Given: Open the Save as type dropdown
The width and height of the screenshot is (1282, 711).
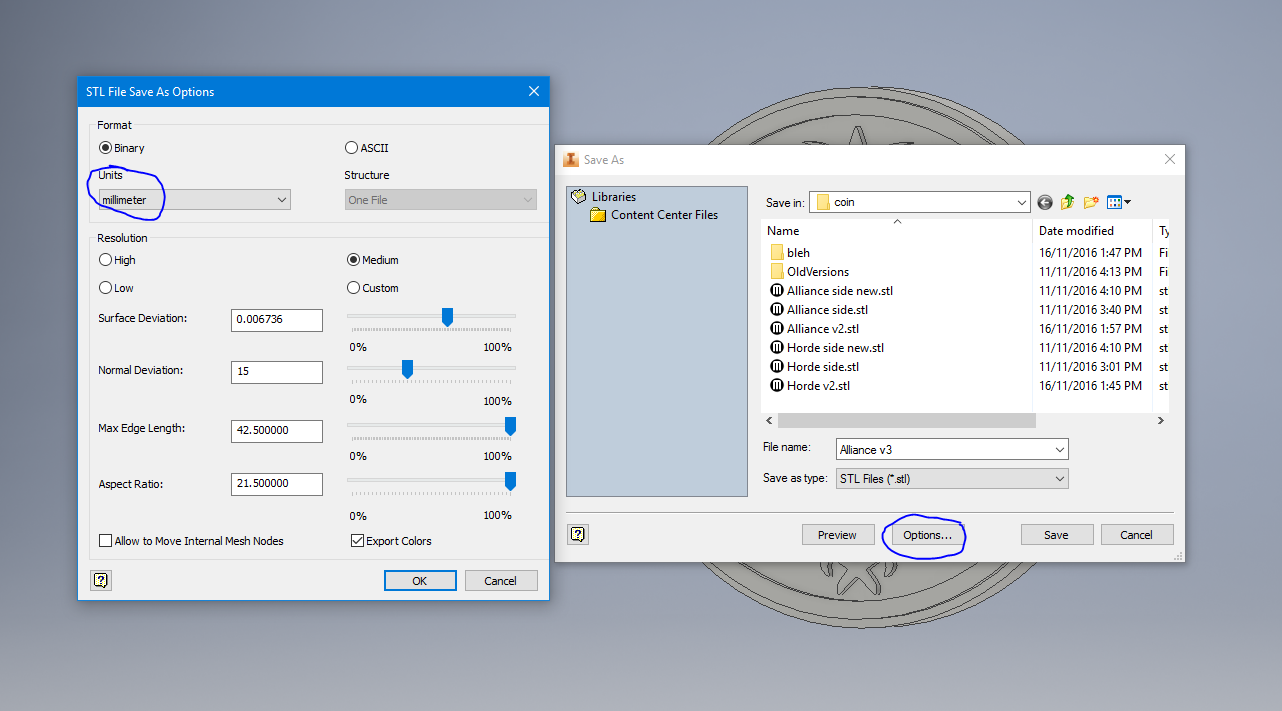Looking at the screenshot, I should tap(1058, 478).
